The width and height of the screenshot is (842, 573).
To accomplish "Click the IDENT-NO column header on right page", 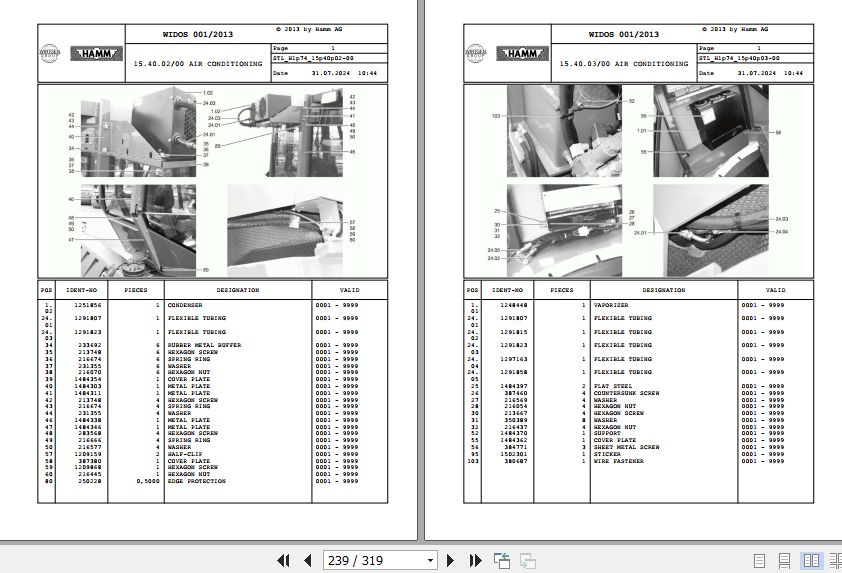I will [x=507, y=290].
